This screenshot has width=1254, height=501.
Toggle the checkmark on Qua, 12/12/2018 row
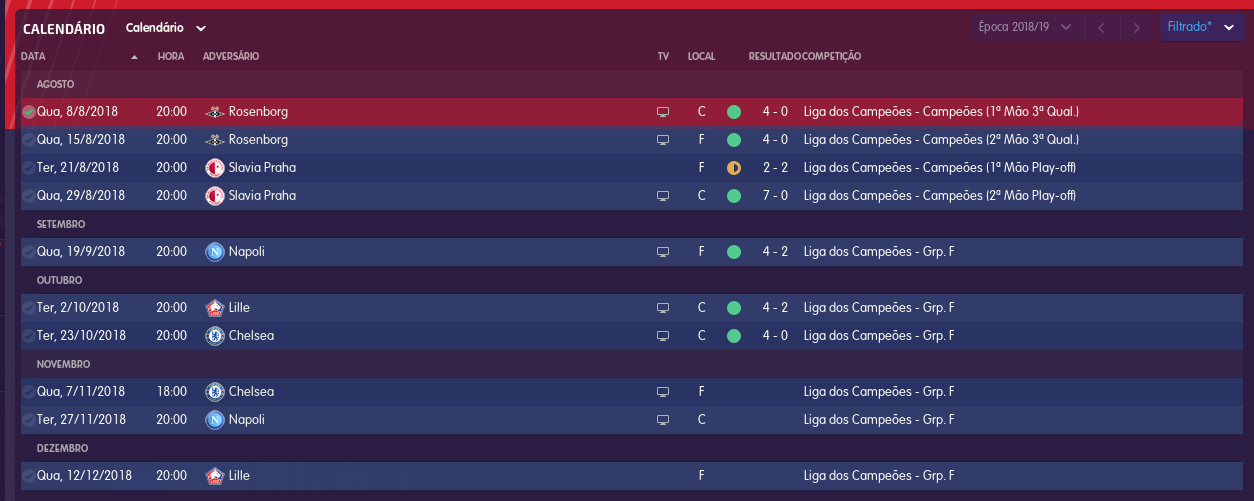[x=28, y=476]
